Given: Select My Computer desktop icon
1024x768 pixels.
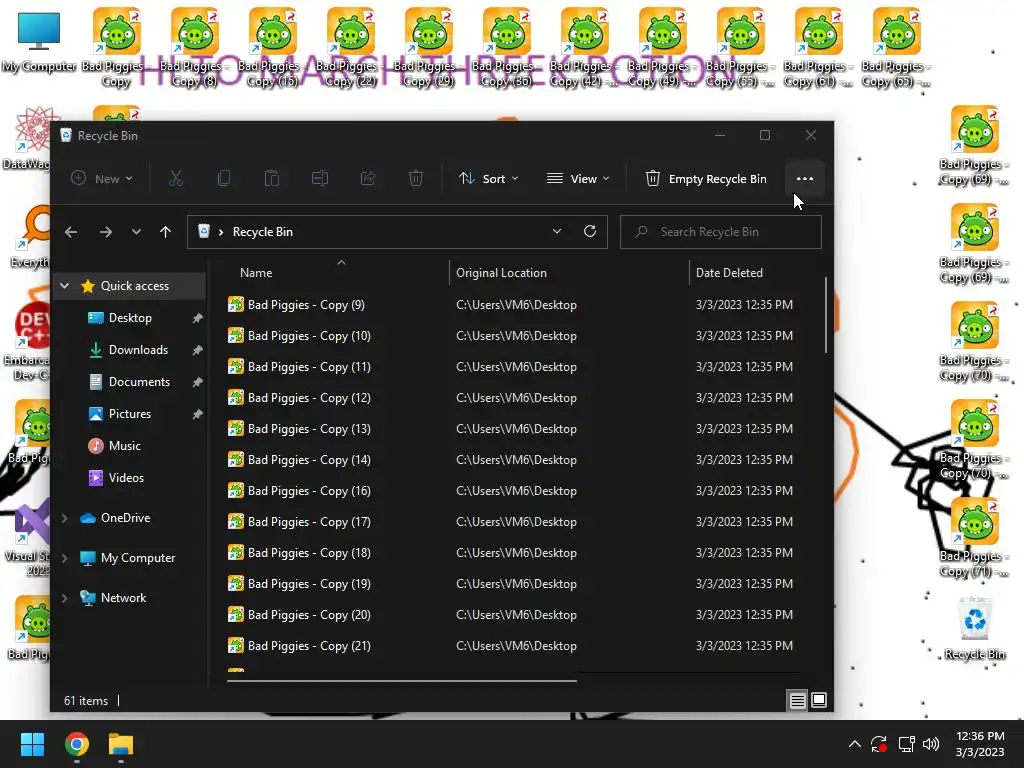Looking at the screenshot, I should (x=39, y=42).
